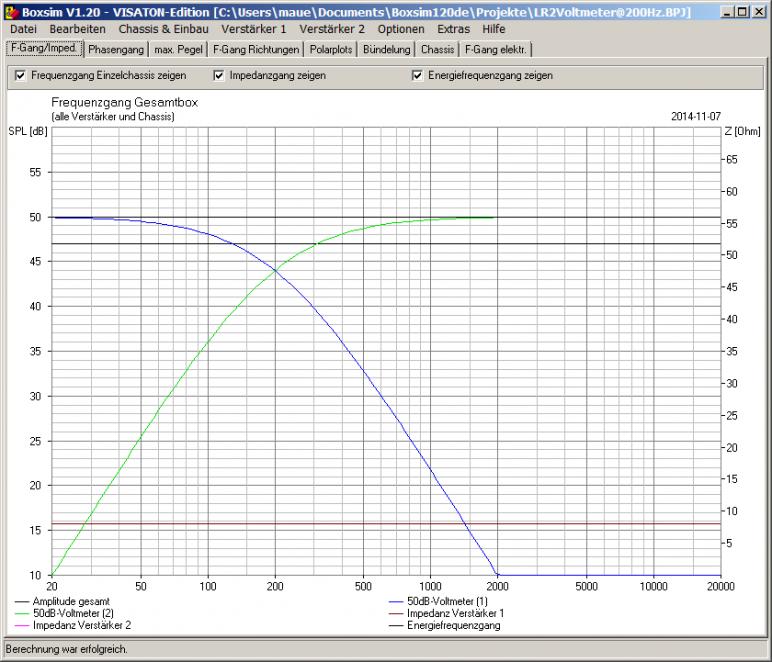Open the Datei menu
772x662 pixels.
click(x=23, y=30)
